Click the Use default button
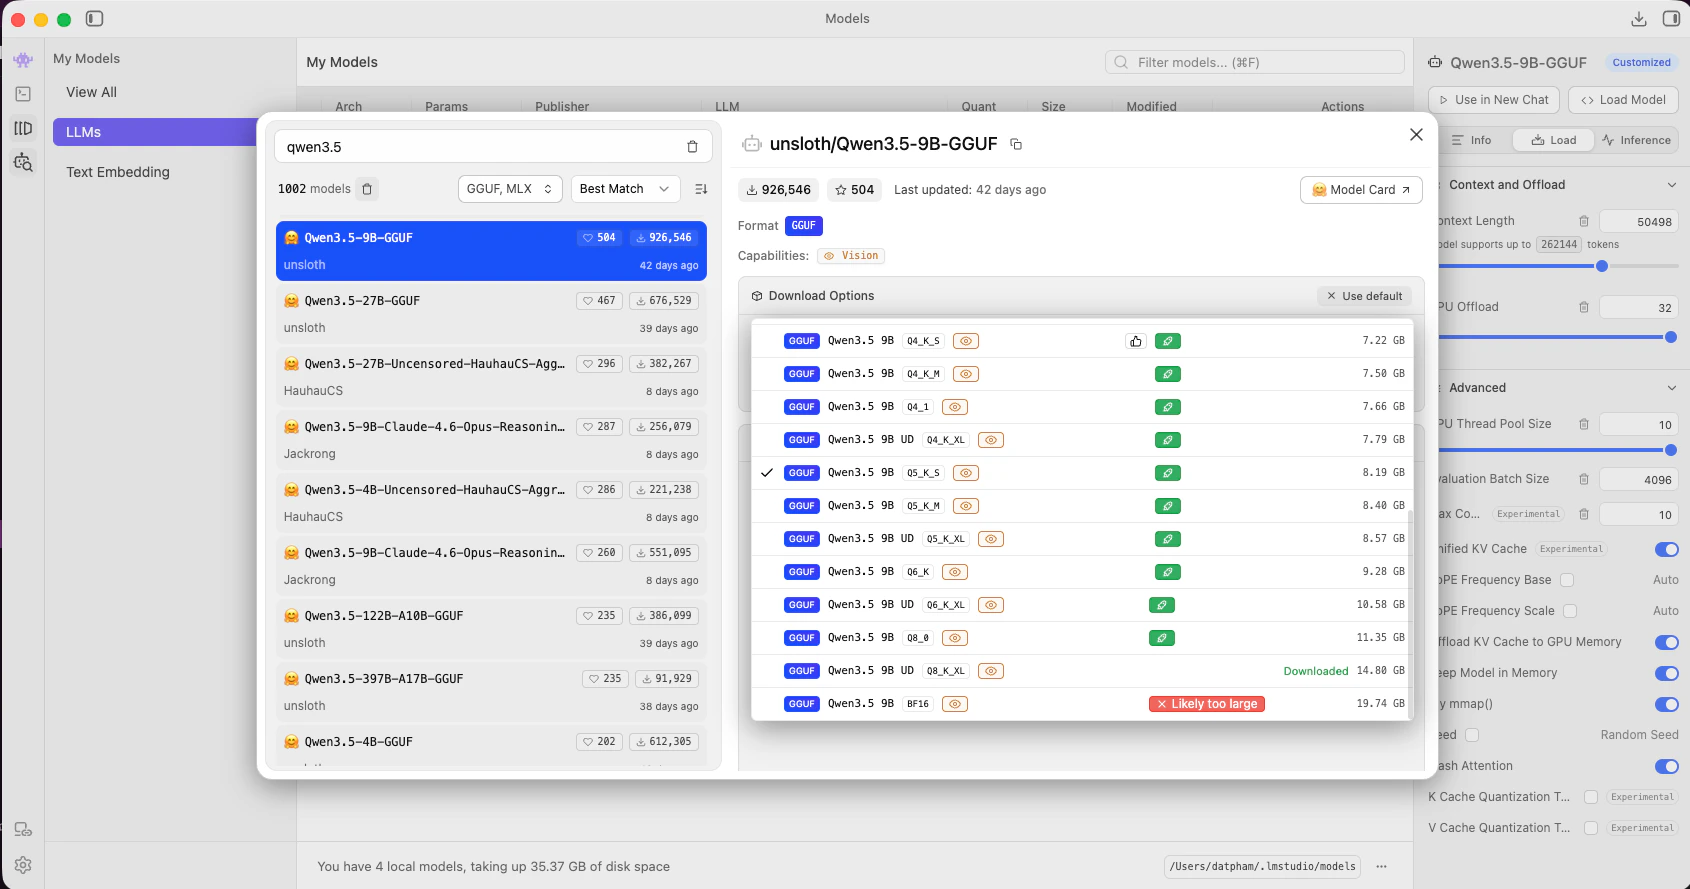 [1364, 296]
